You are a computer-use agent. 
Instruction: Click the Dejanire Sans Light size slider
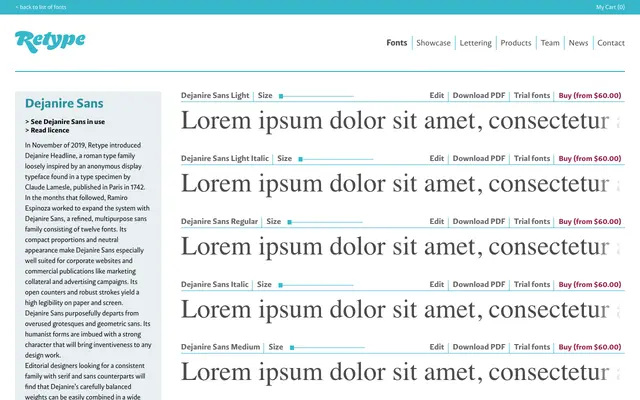point(316,96)
